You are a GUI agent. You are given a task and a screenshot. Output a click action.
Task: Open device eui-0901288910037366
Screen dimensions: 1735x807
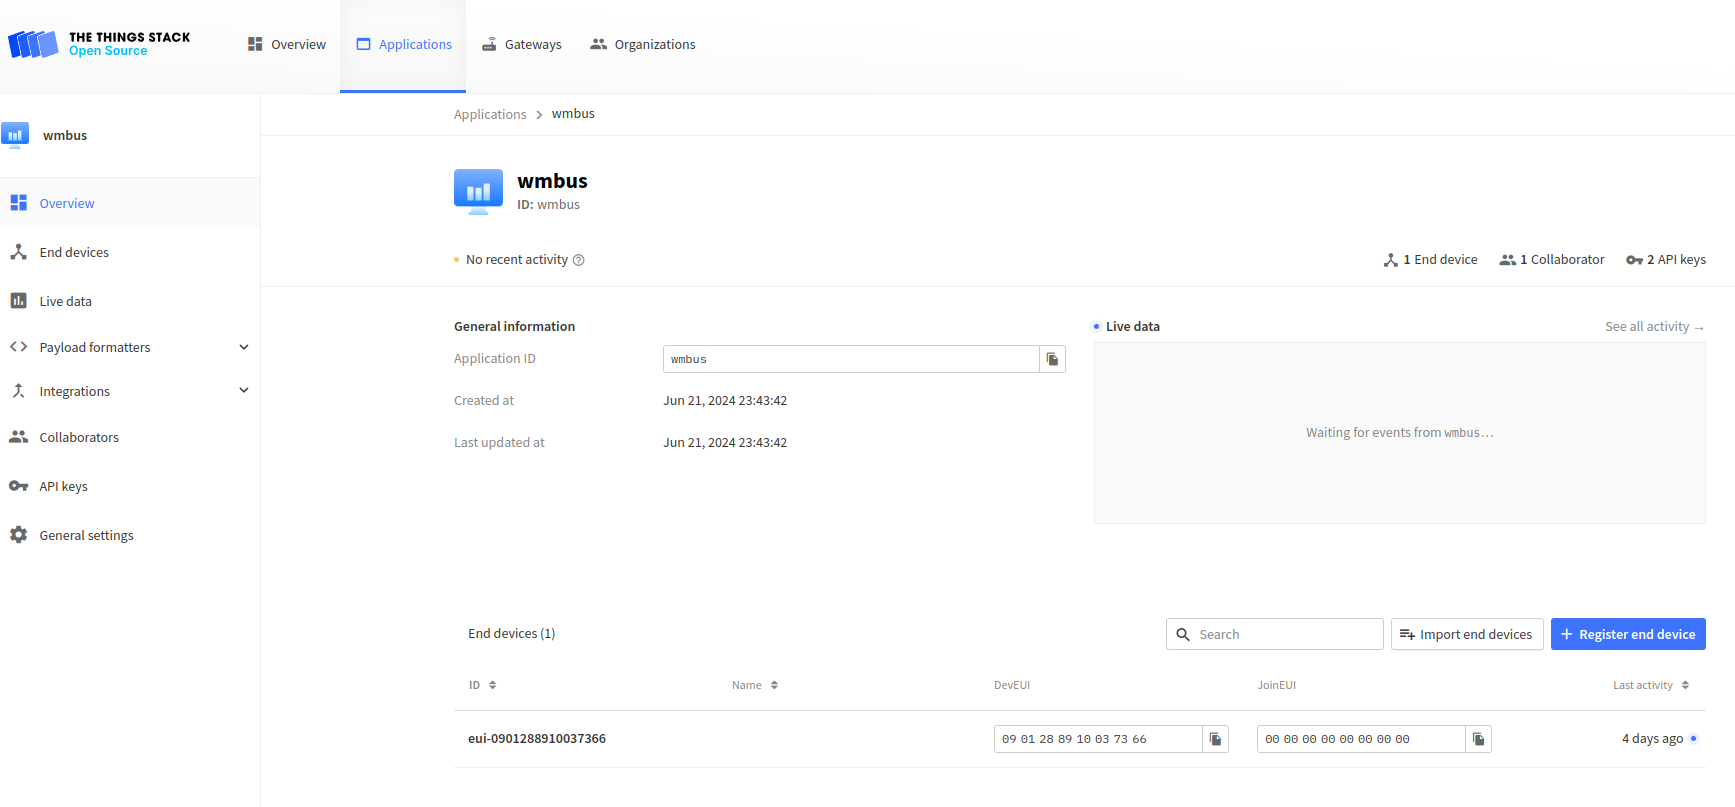click(x=537, y=739)
